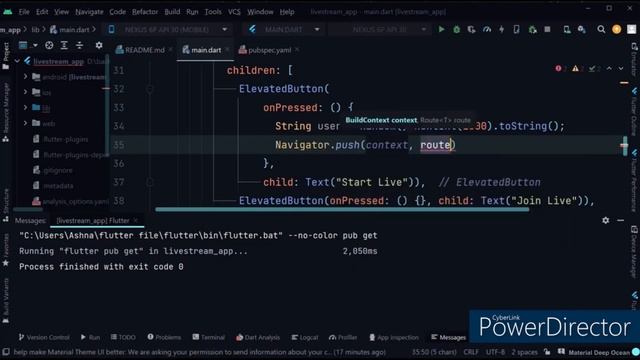Image resolution: width=640 pixels, height=360 pixels.
Task: Select analysis_options.yaml in project tree
Action: (x=70, y=201)
